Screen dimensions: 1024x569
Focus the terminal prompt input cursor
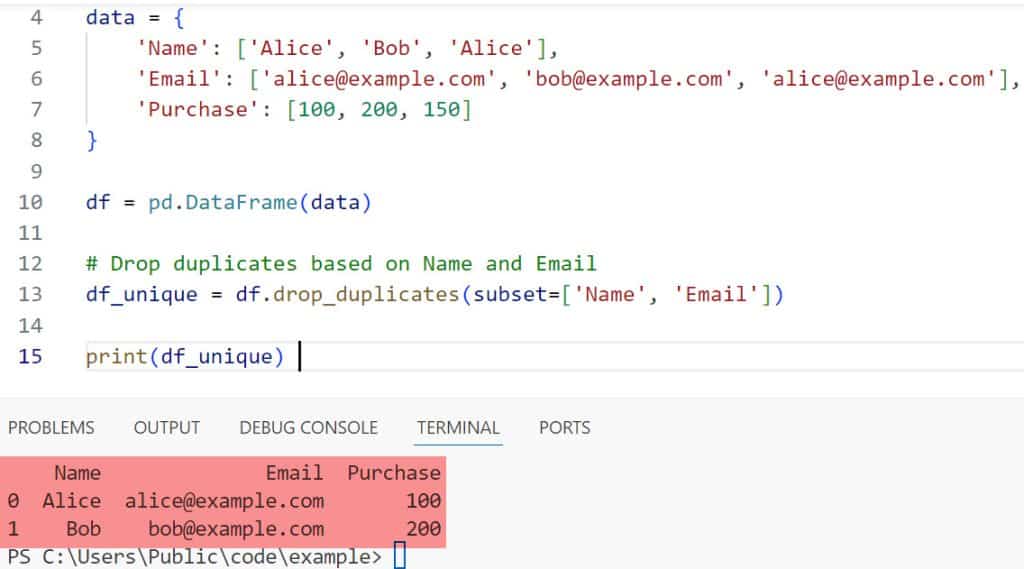[x=400, y=556]
